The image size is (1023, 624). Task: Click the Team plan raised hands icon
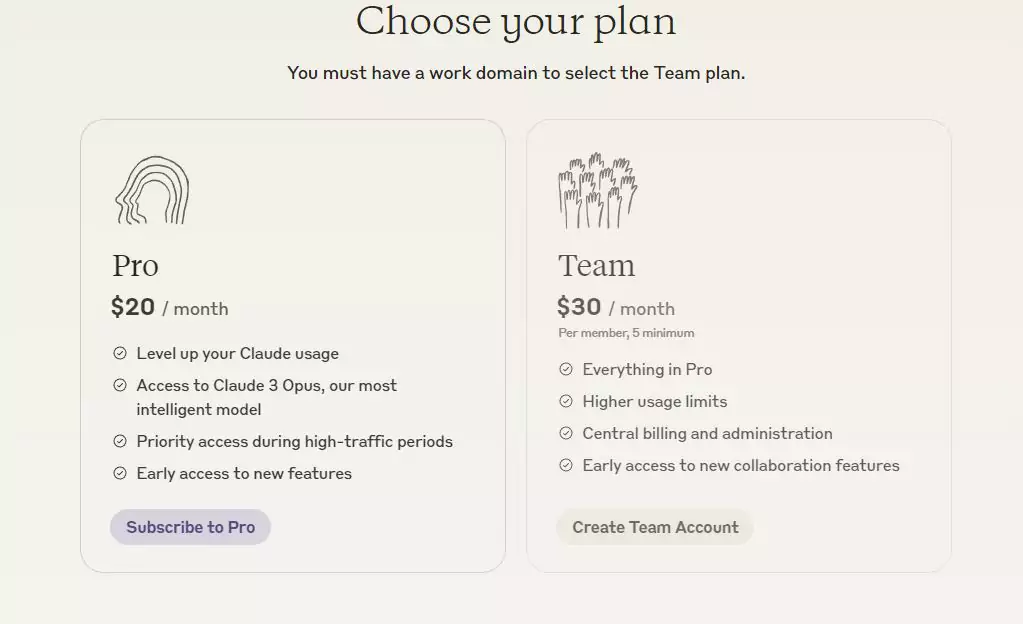point(598,191)
